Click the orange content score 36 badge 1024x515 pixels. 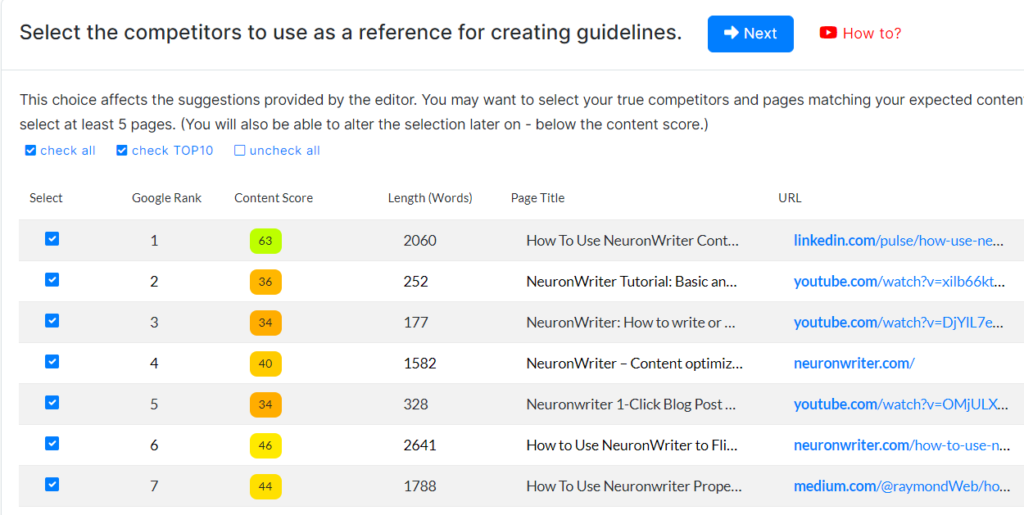[265, 282]
